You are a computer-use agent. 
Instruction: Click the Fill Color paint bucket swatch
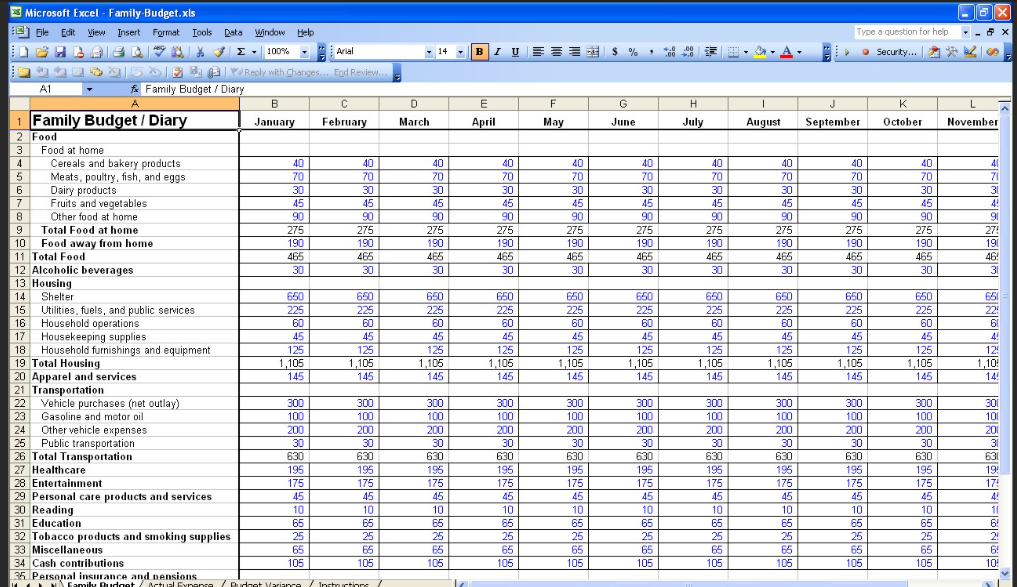758,52
